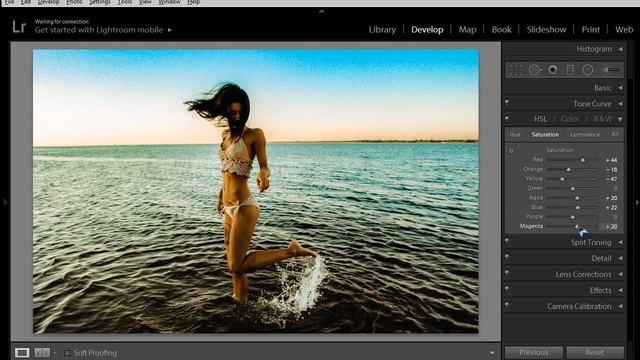Screen dimensions: 640x360
Task: Expand the Effects panel triangle
Action: click(x=620, y=290)
